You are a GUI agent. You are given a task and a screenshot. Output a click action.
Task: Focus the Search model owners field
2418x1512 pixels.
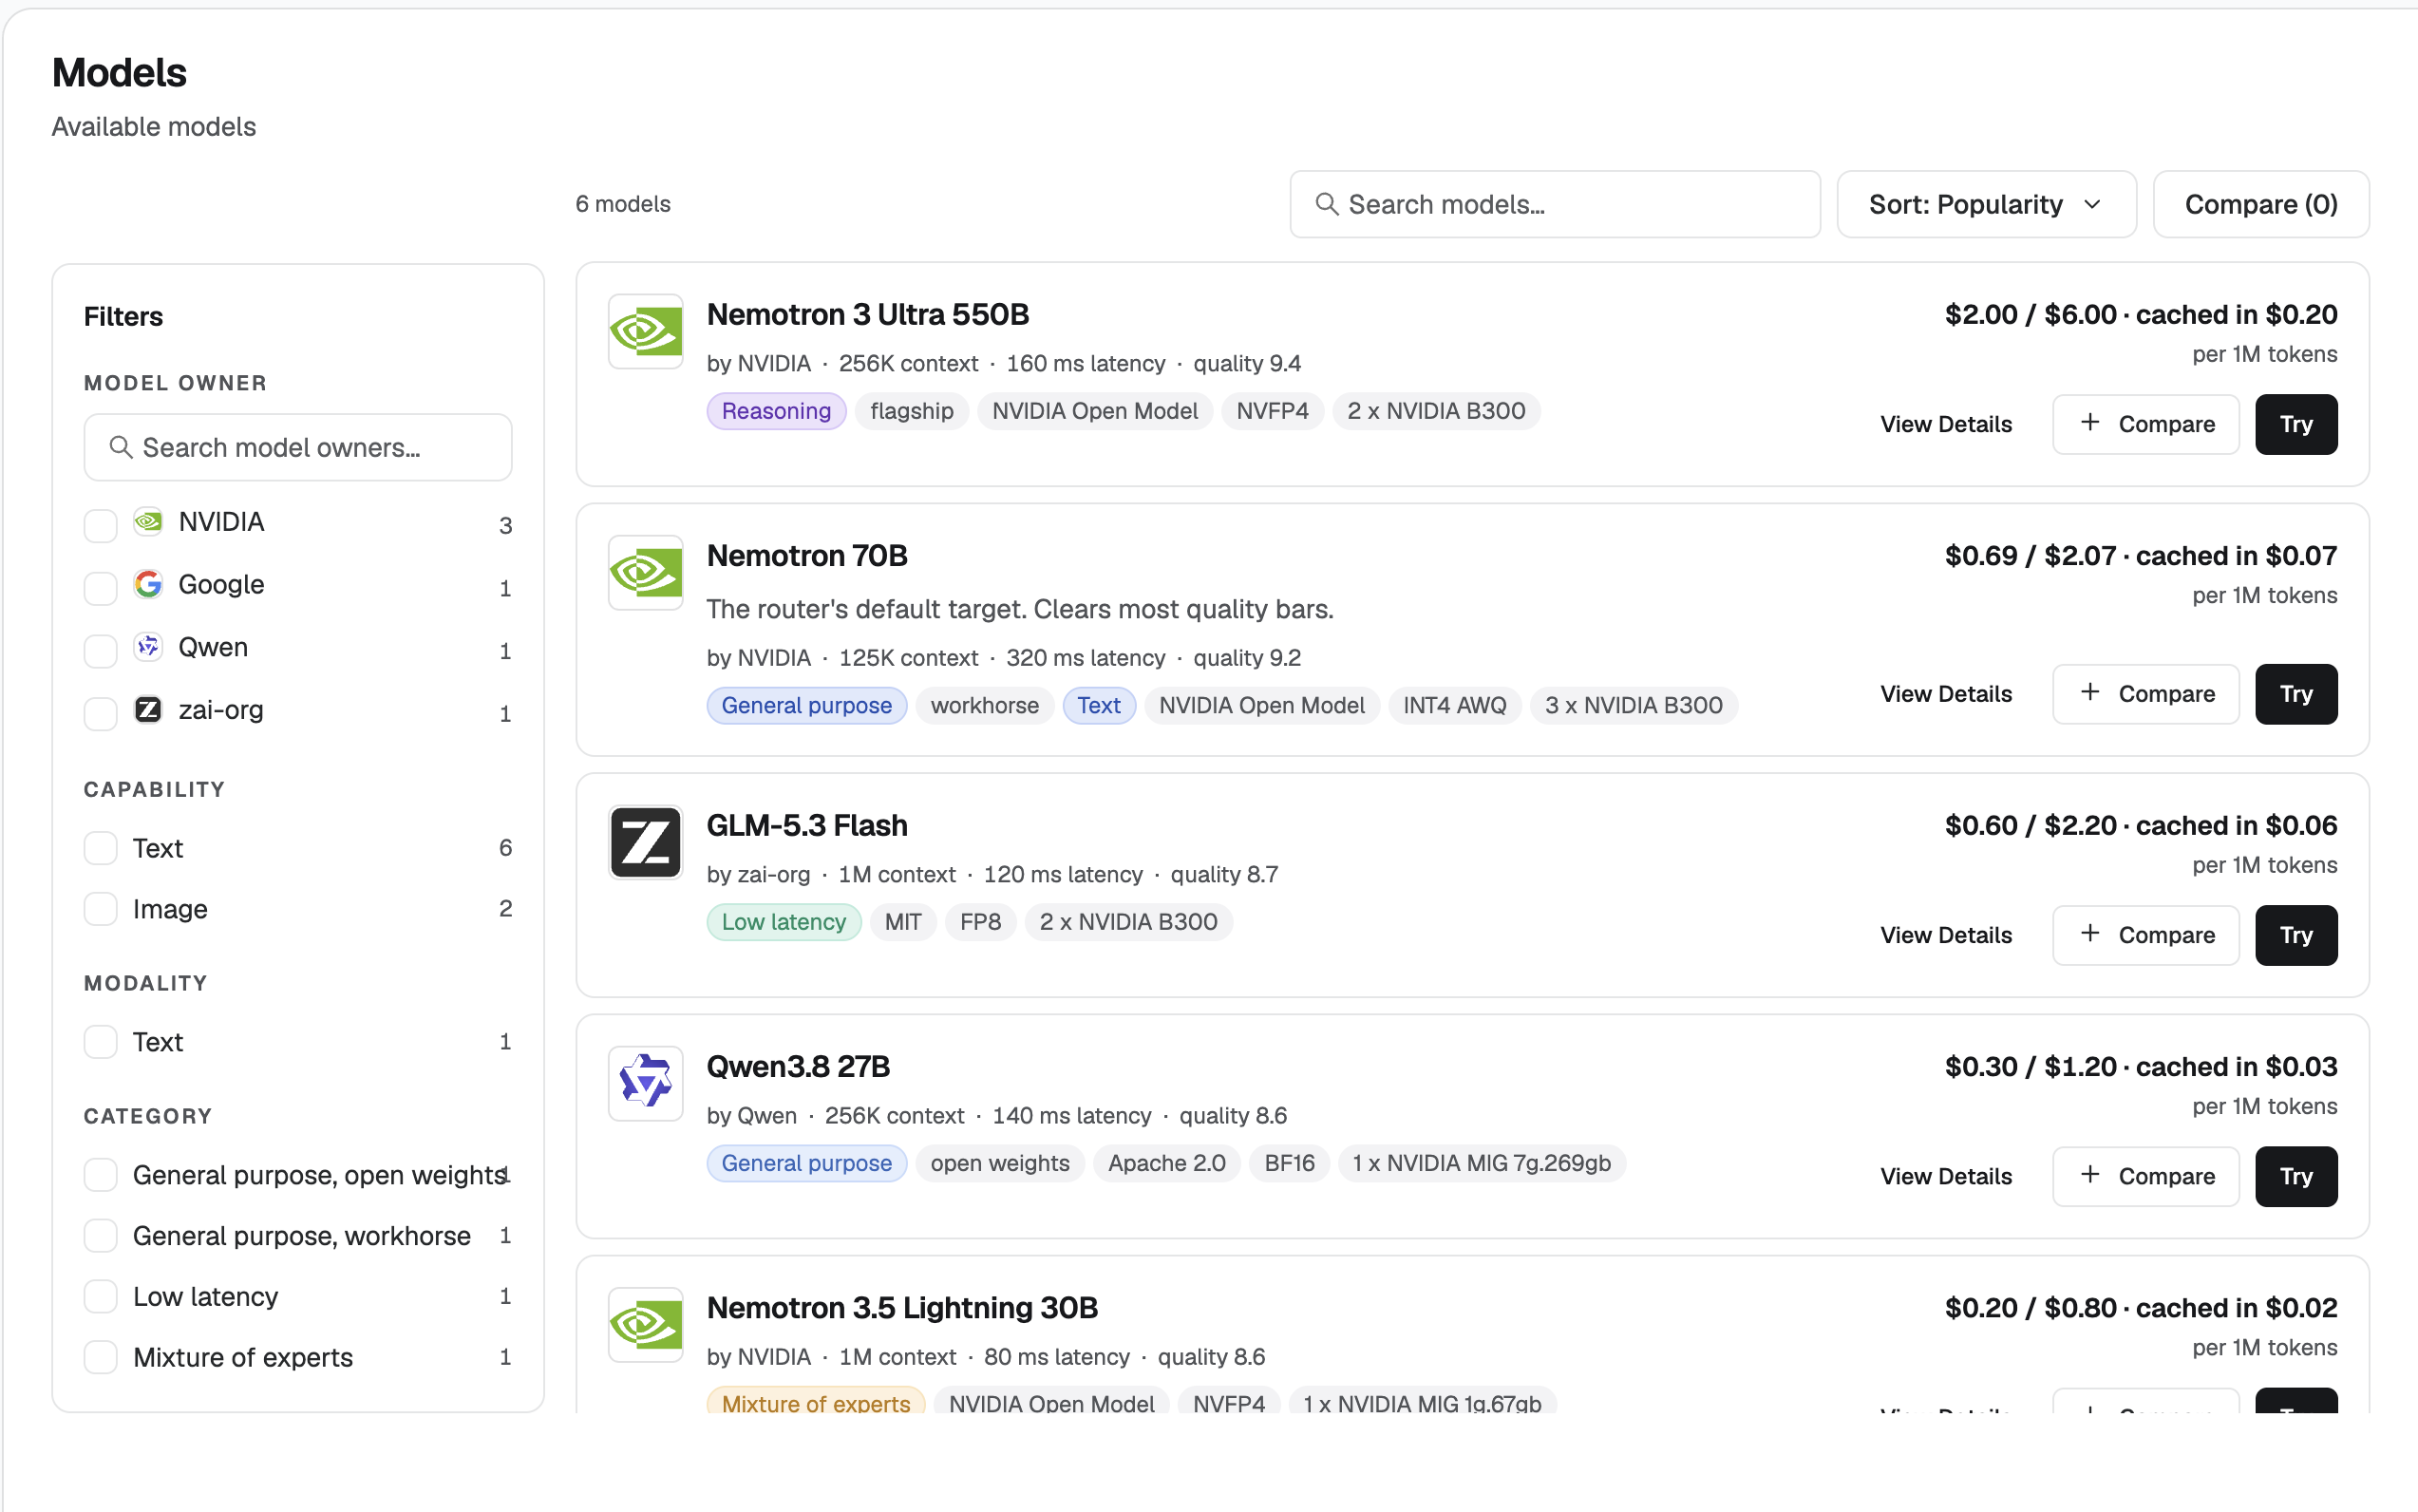(298, 447)
